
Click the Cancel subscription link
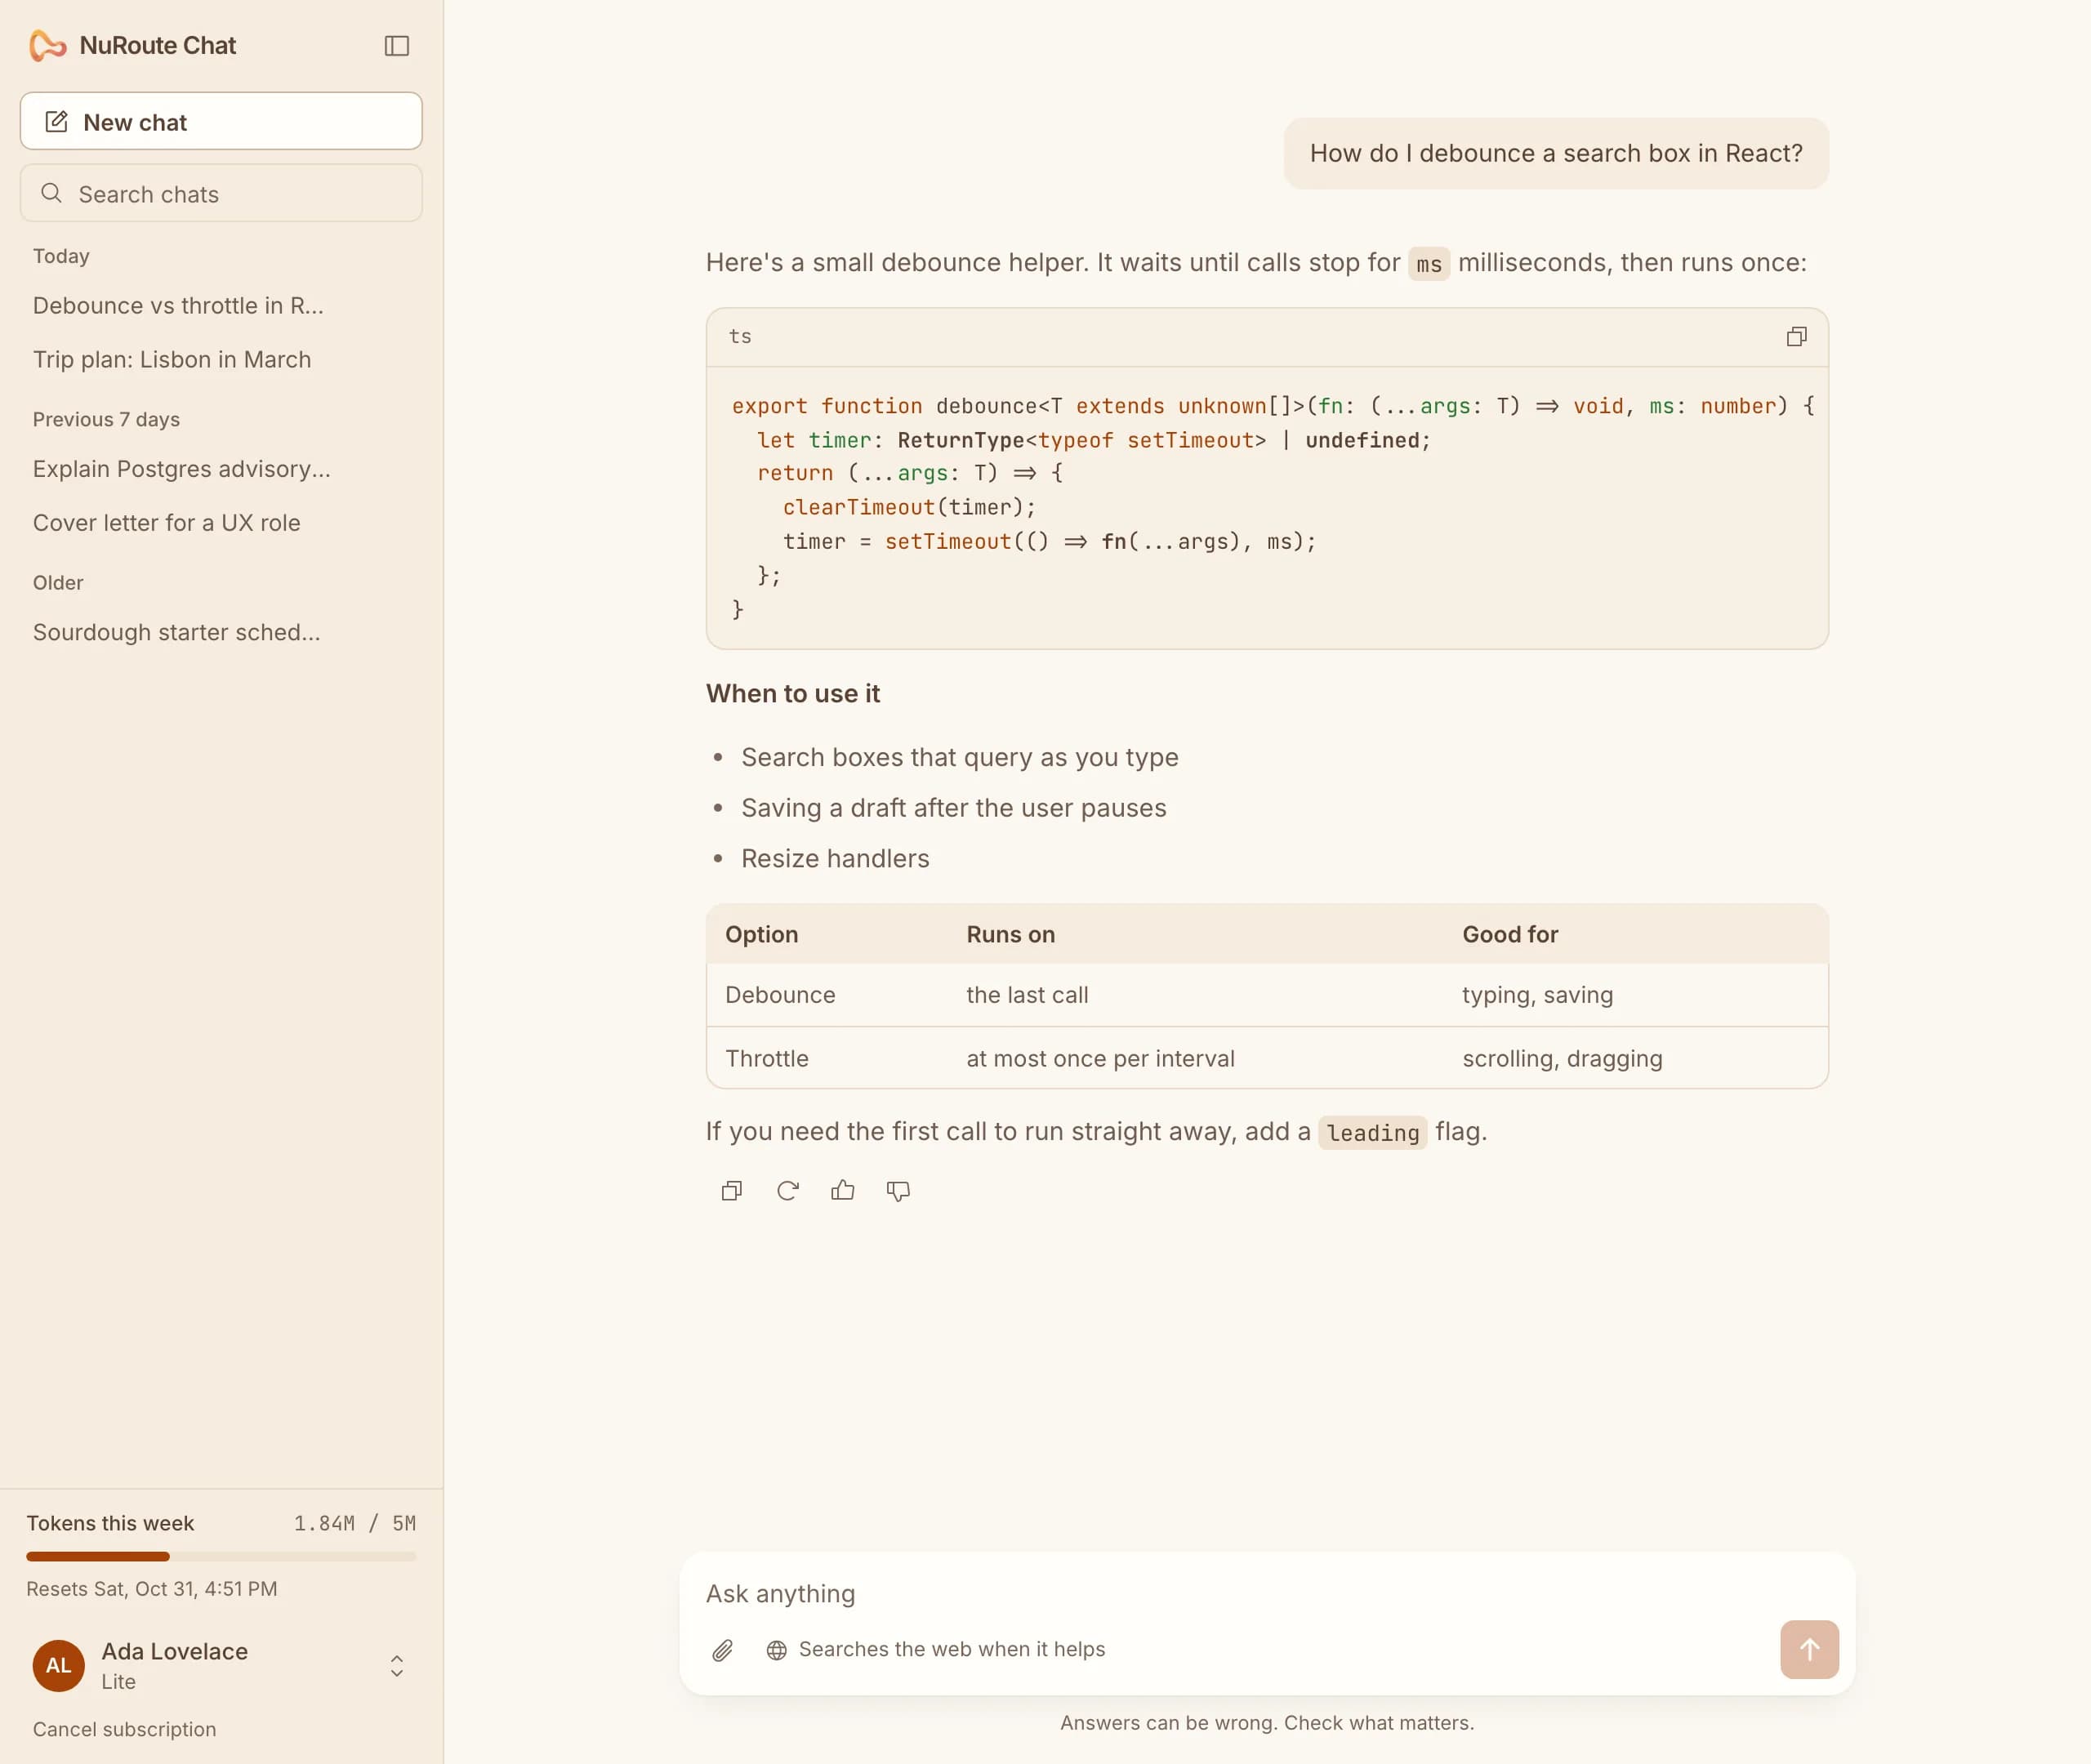pos(124,1729)
